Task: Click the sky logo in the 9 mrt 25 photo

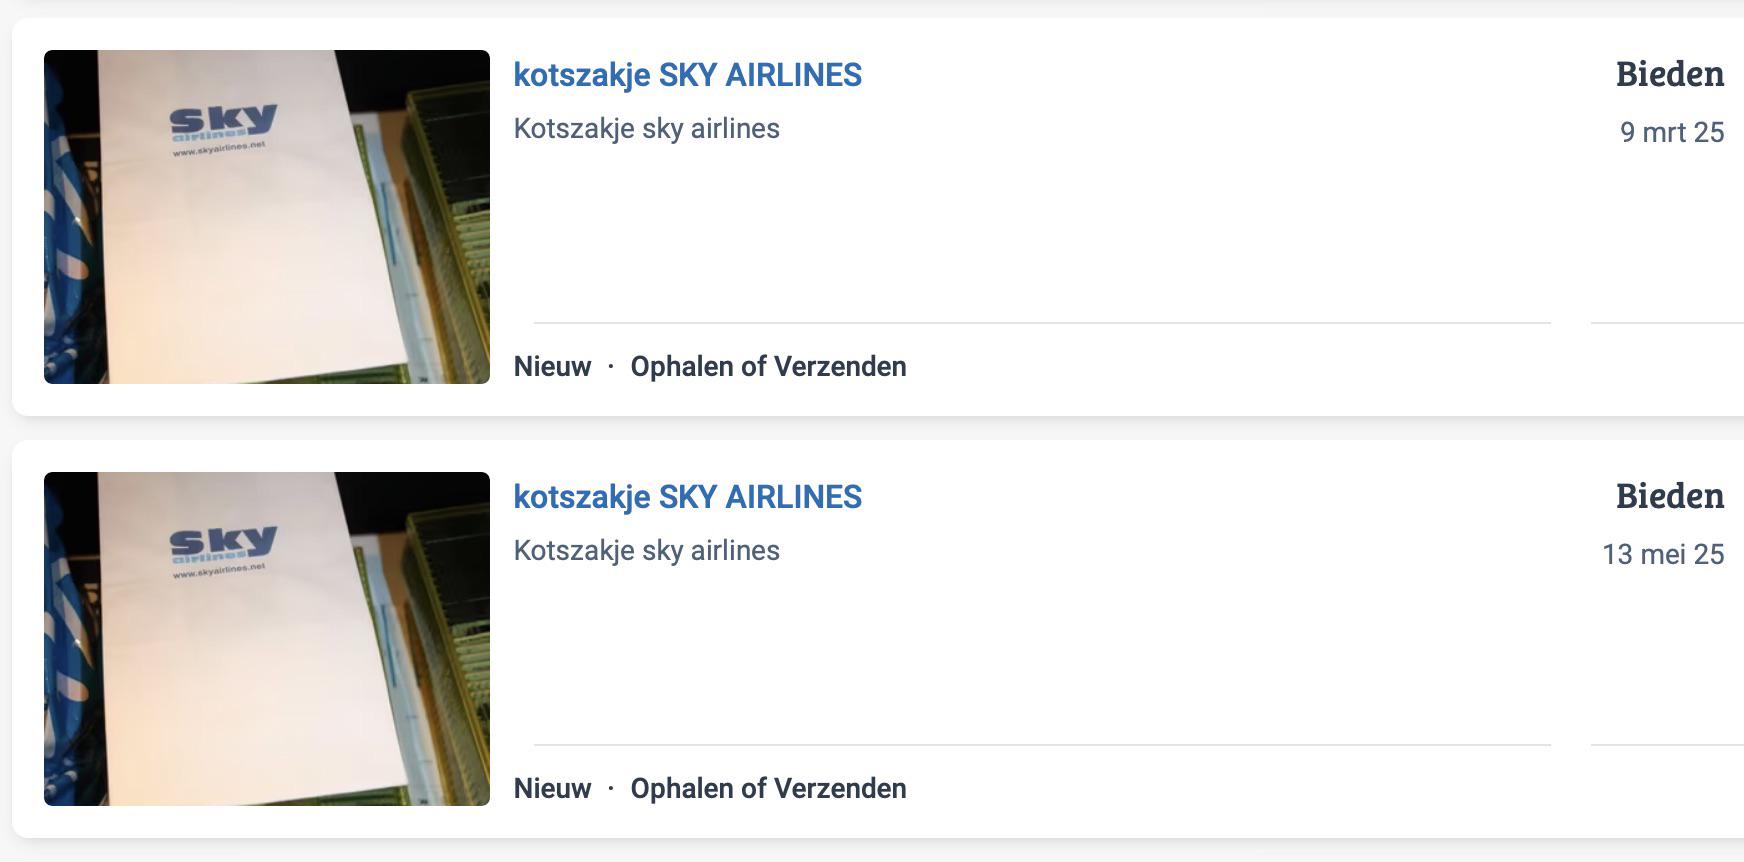Action: click(222, 123)
